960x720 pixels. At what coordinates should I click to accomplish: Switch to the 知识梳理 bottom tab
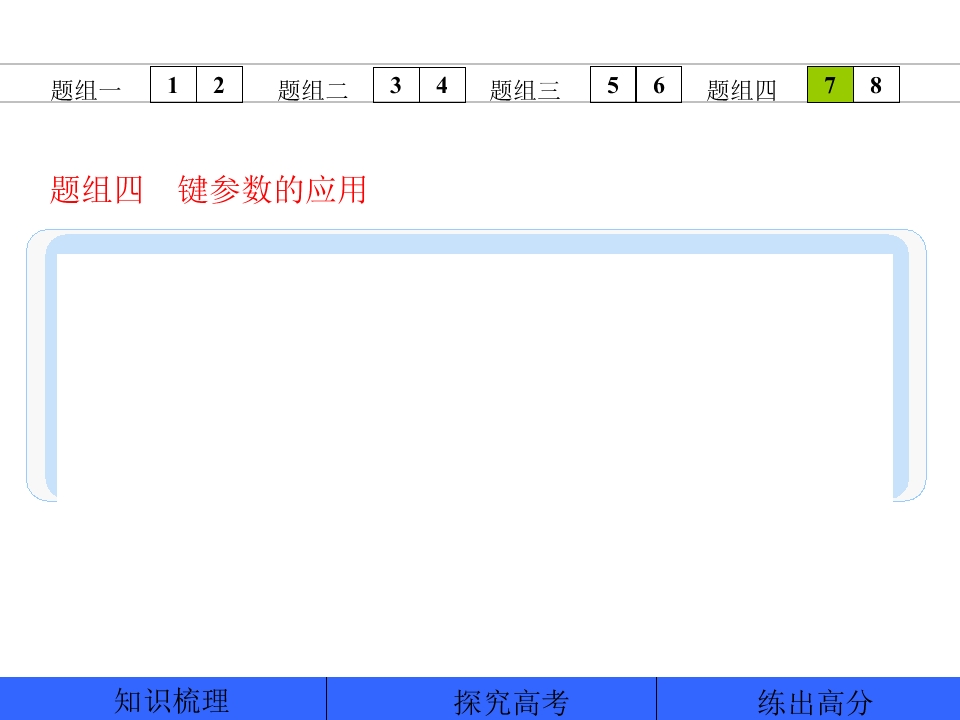[163, 699]
